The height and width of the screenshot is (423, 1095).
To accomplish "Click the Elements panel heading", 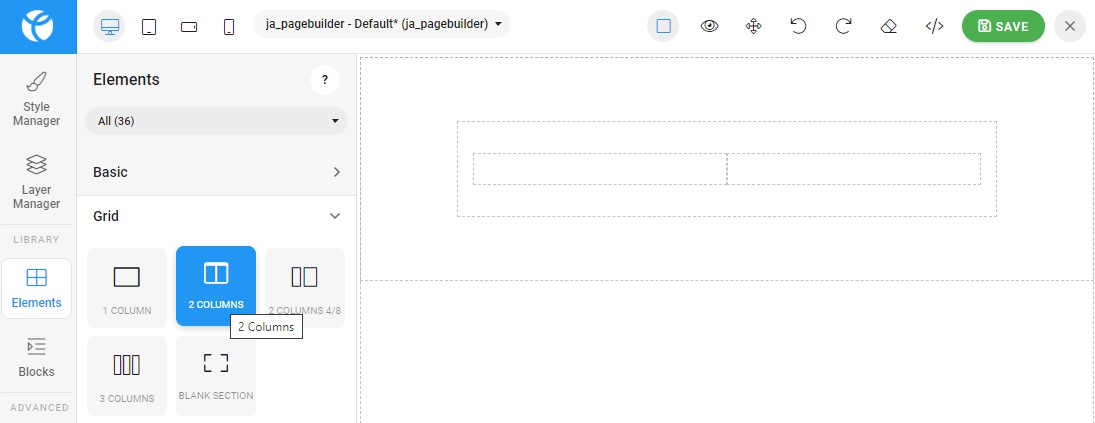I will (126, 80).
